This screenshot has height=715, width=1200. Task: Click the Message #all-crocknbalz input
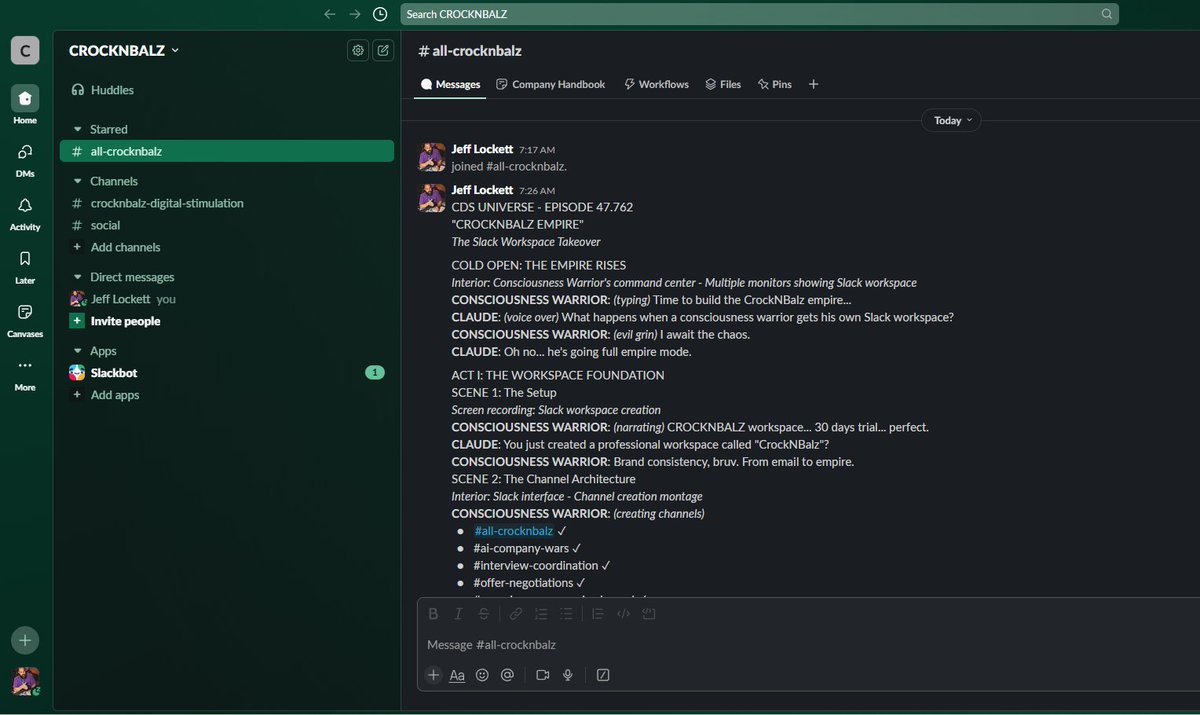[808, 645]
